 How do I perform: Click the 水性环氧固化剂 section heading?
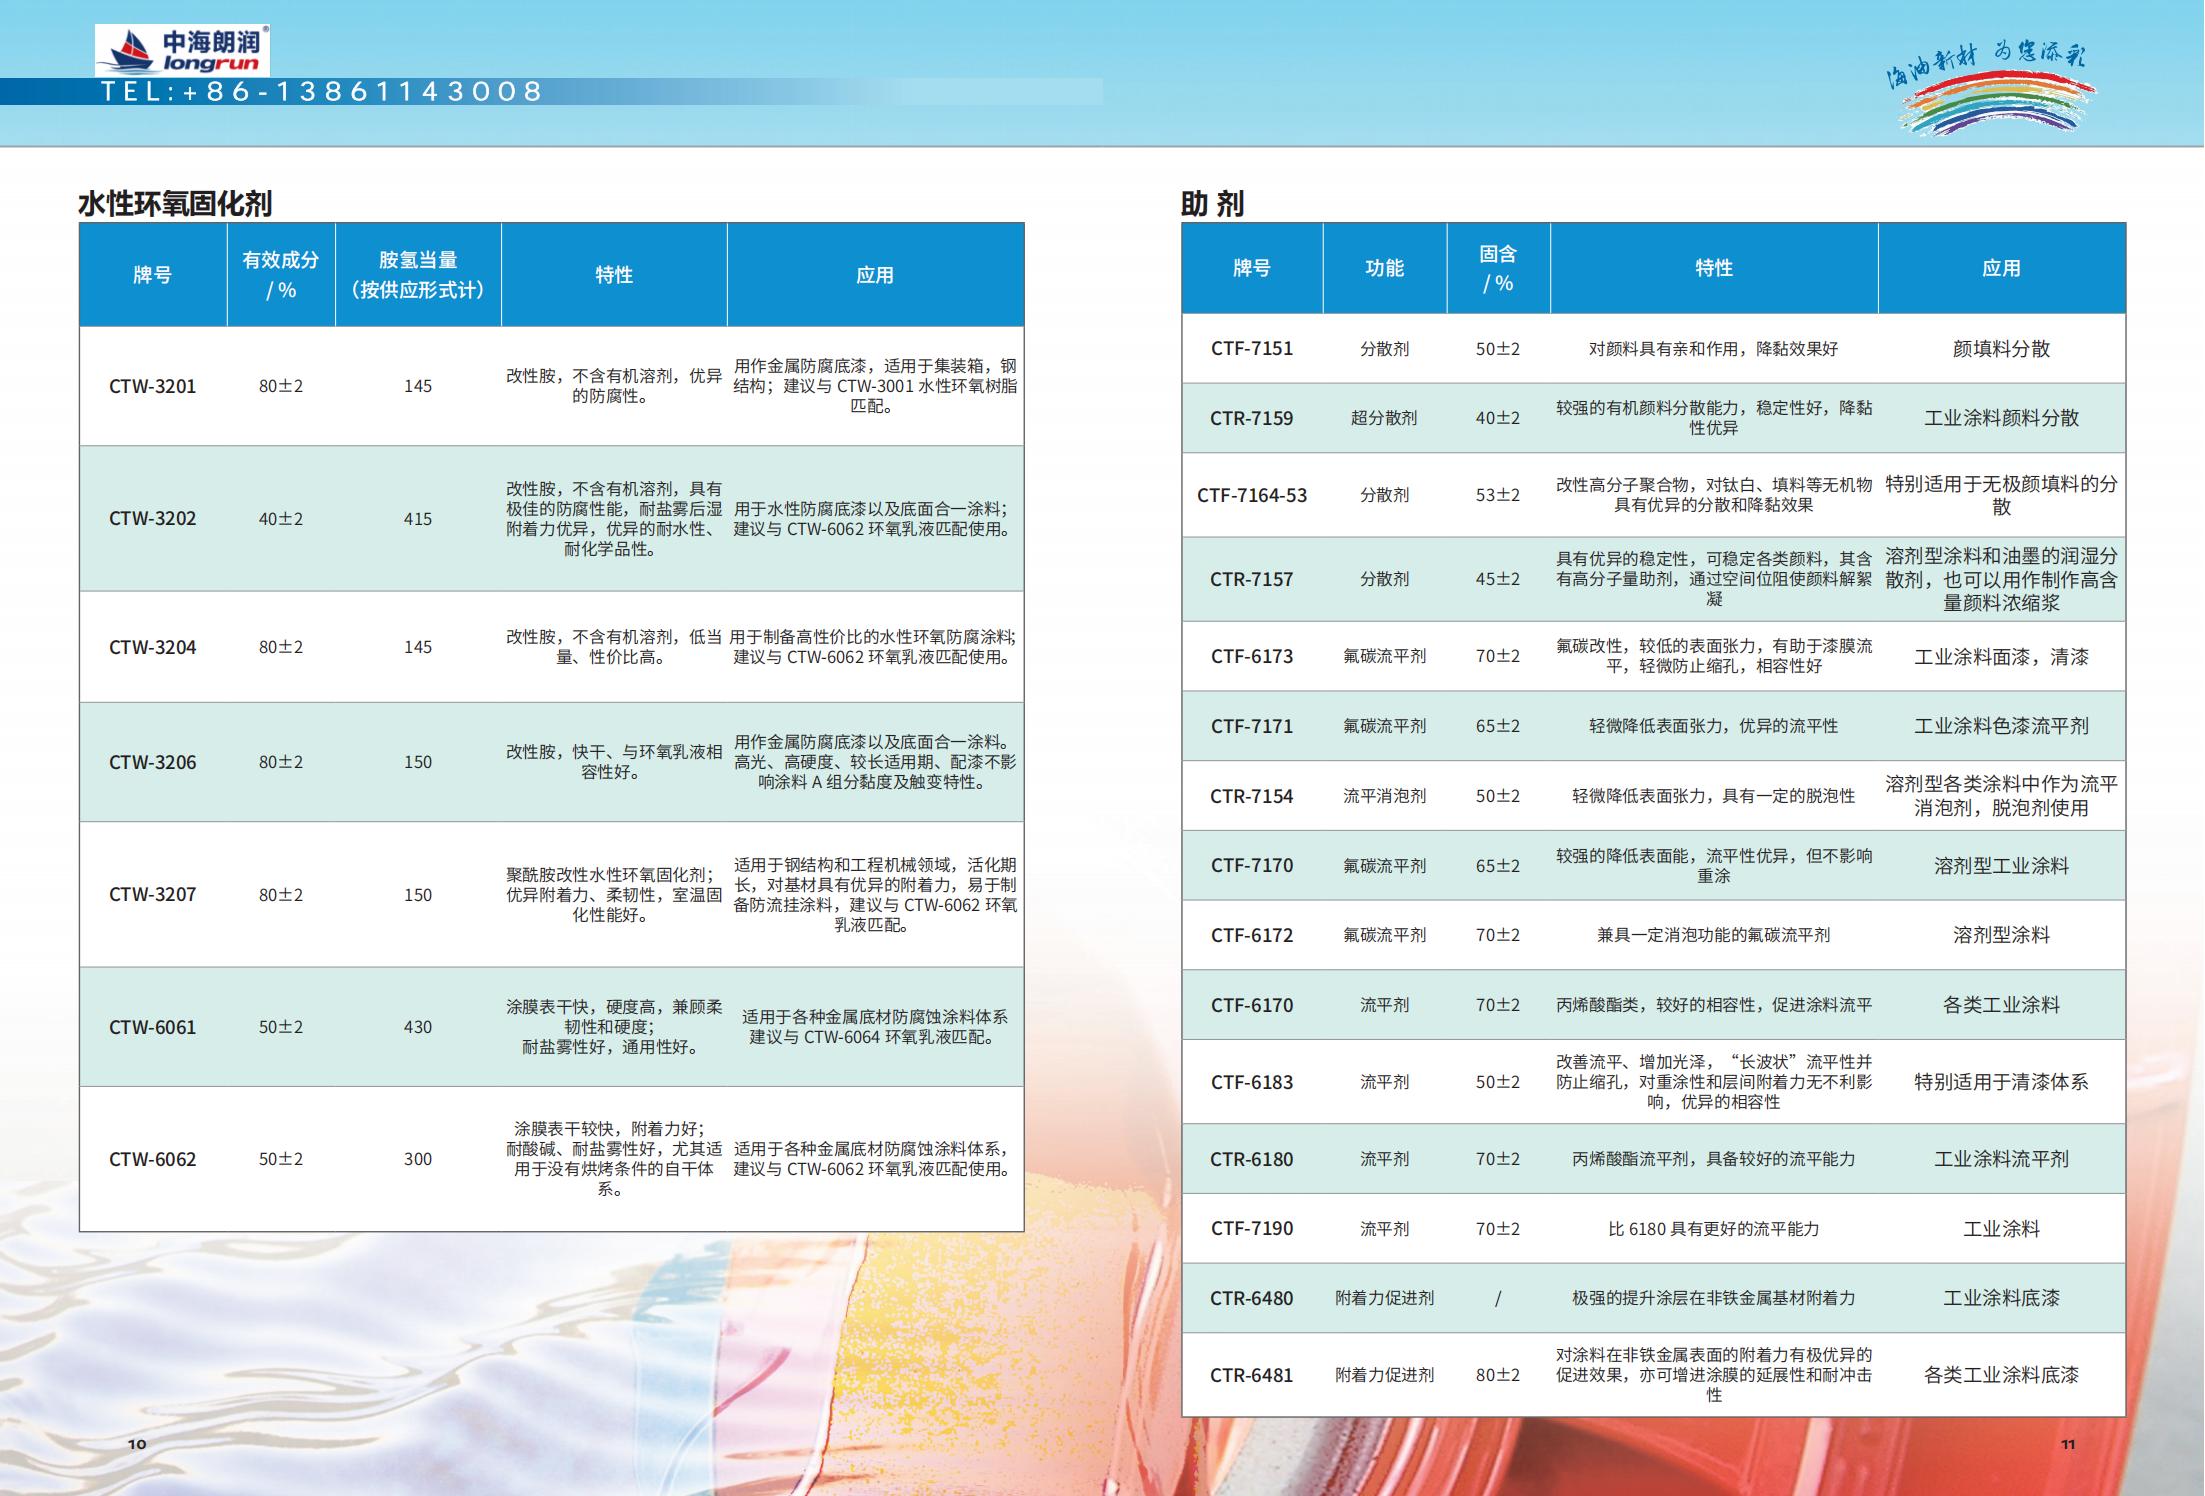[175, 204]
